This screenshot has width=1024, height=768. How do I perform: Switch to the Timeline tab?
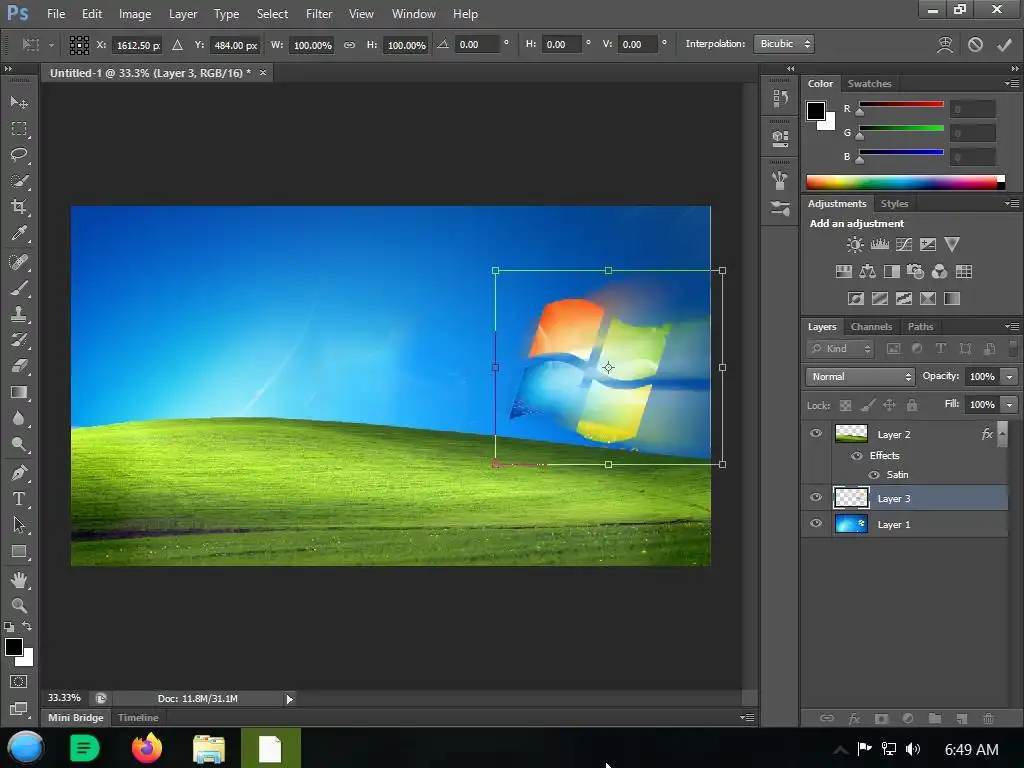(138, 718)
